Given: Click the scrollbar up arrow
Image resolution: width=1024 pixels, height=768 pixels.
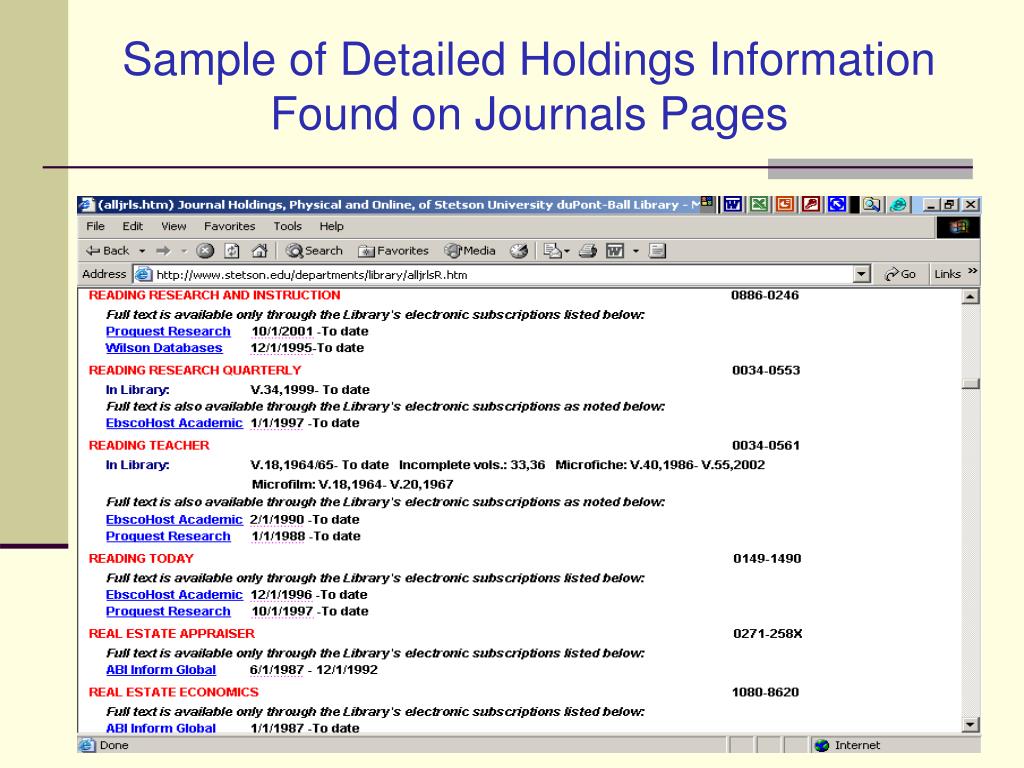Looking at the screenshot, I should [970, 297].
